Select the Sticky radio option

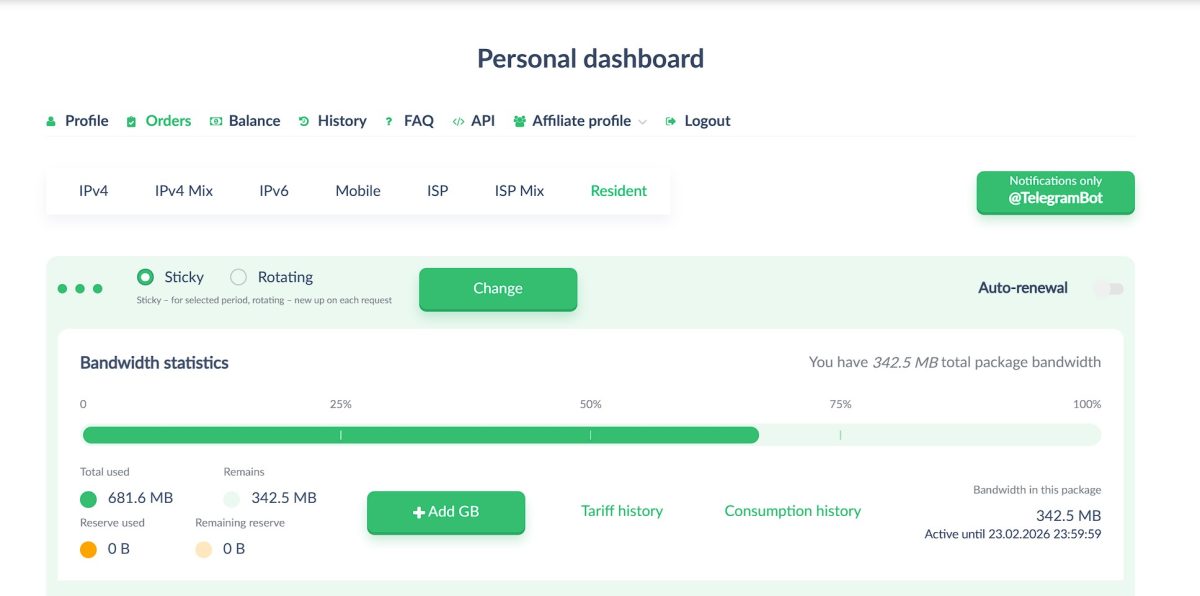(146, 277)
